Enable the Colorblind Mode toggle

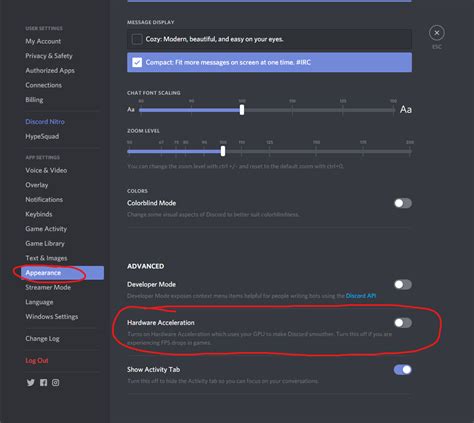(403, 203)
